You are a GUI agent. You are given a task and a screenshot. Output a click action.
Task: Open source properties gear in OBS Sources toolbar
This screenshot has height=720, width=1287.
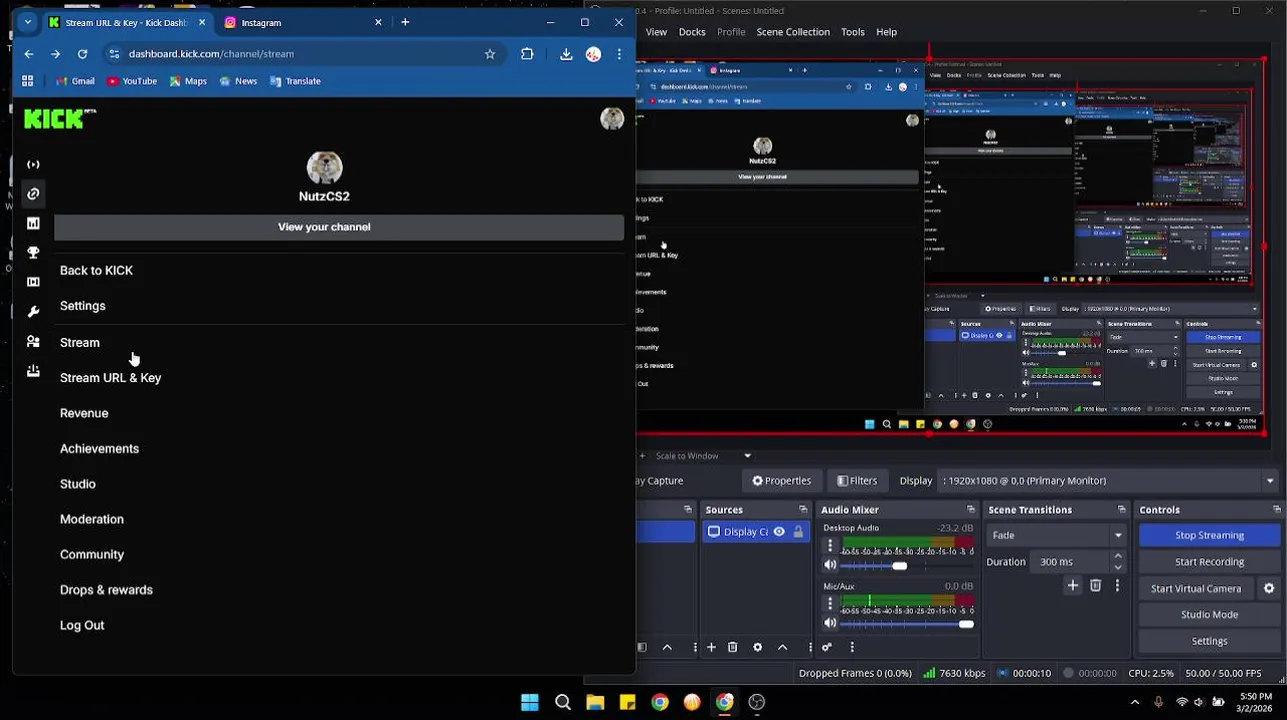(757, 647)
